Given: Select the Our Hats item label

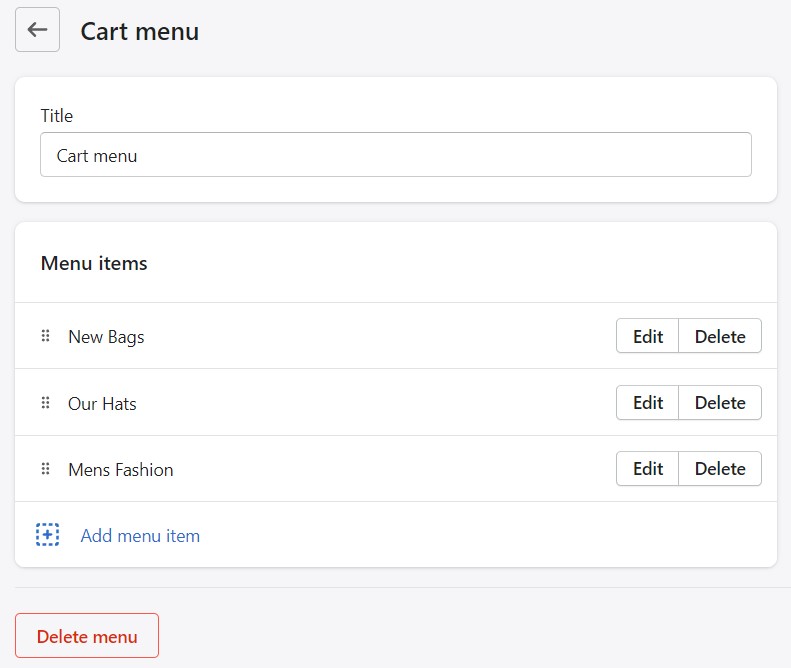Looking at the screenshot, I should point(102,404).
